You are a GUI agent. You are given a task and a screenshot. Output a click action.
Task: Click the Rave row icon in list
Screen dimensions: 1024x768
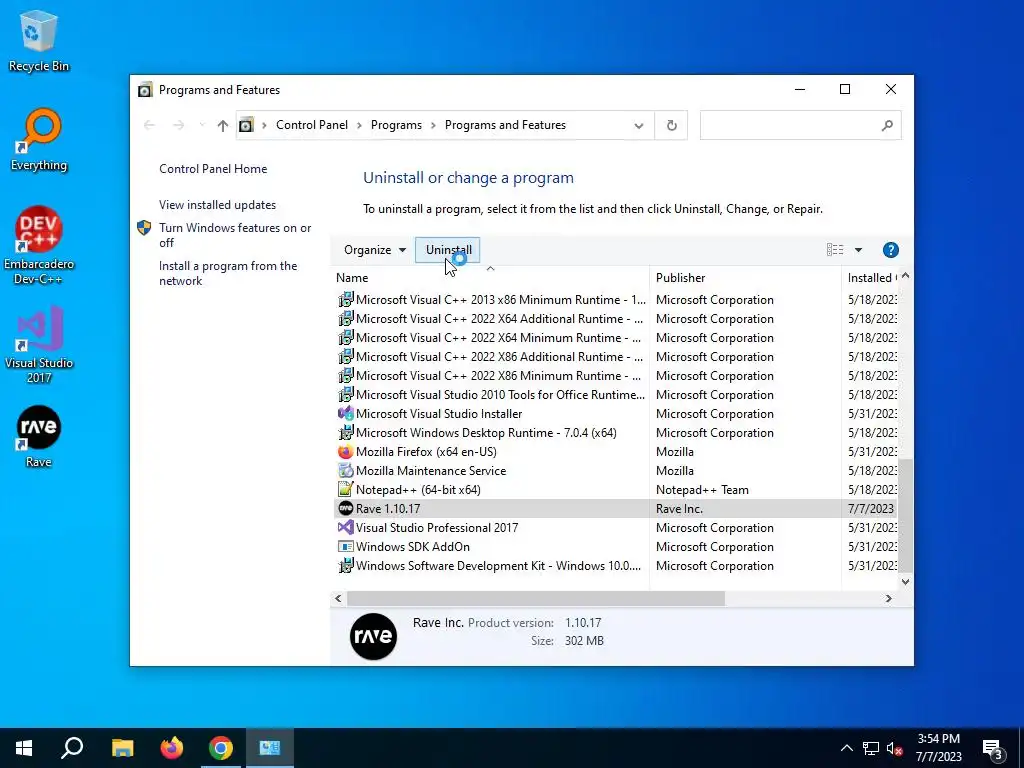point(345,509)
